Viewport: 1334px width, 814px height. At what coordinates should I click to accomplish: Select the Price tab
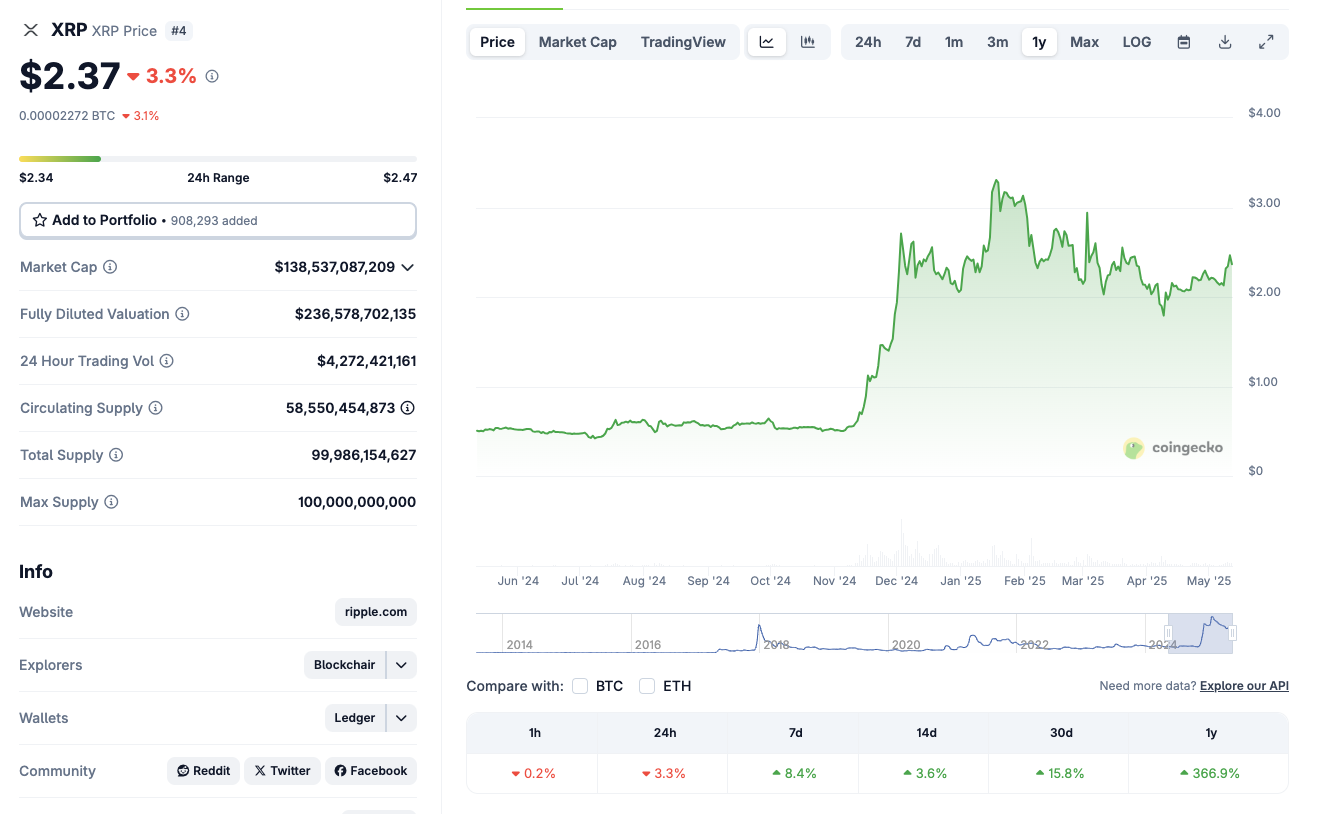point(497,42)
